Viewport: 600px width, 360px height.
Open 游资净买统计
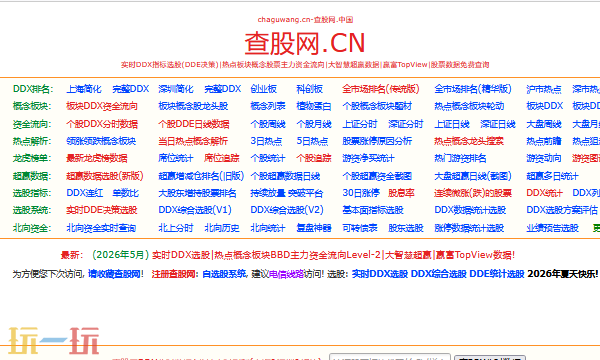(368, 158)
